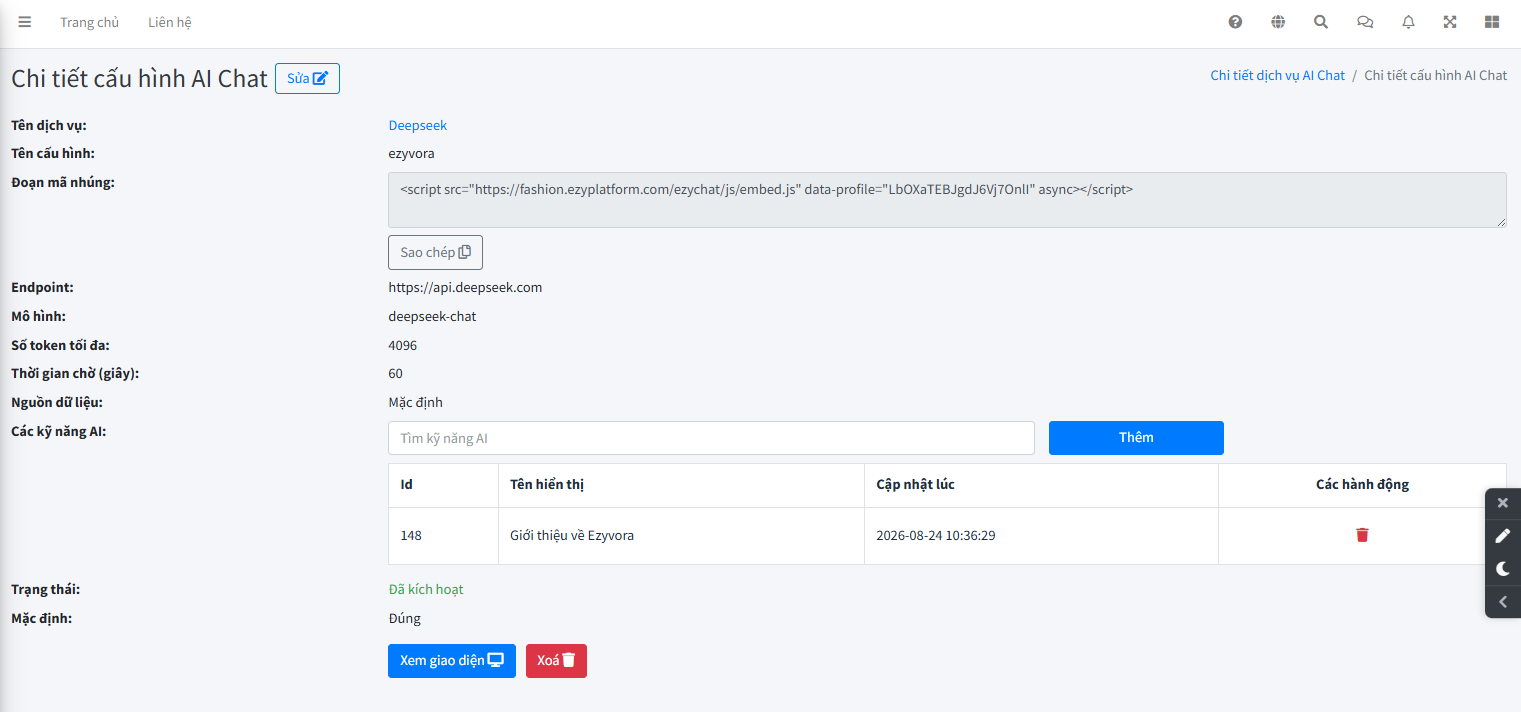1521x712 pixels.
Task: Select the timestamp 2026-08-24 10:36:29
Action: pos(935,535)
